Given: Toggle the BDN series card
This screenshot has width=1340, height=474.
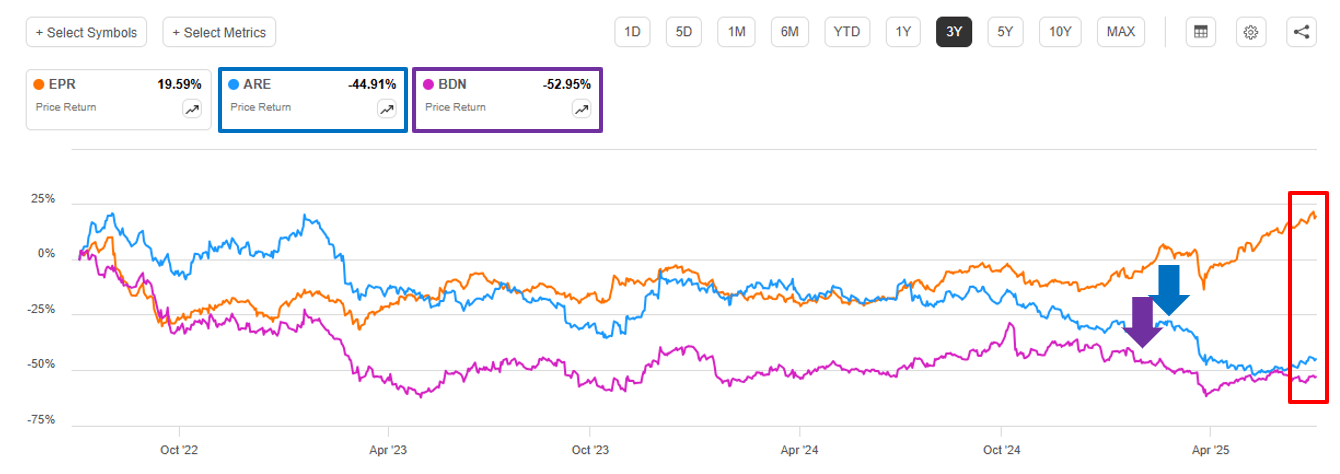Looking at the screenshot, I should 507,98.
